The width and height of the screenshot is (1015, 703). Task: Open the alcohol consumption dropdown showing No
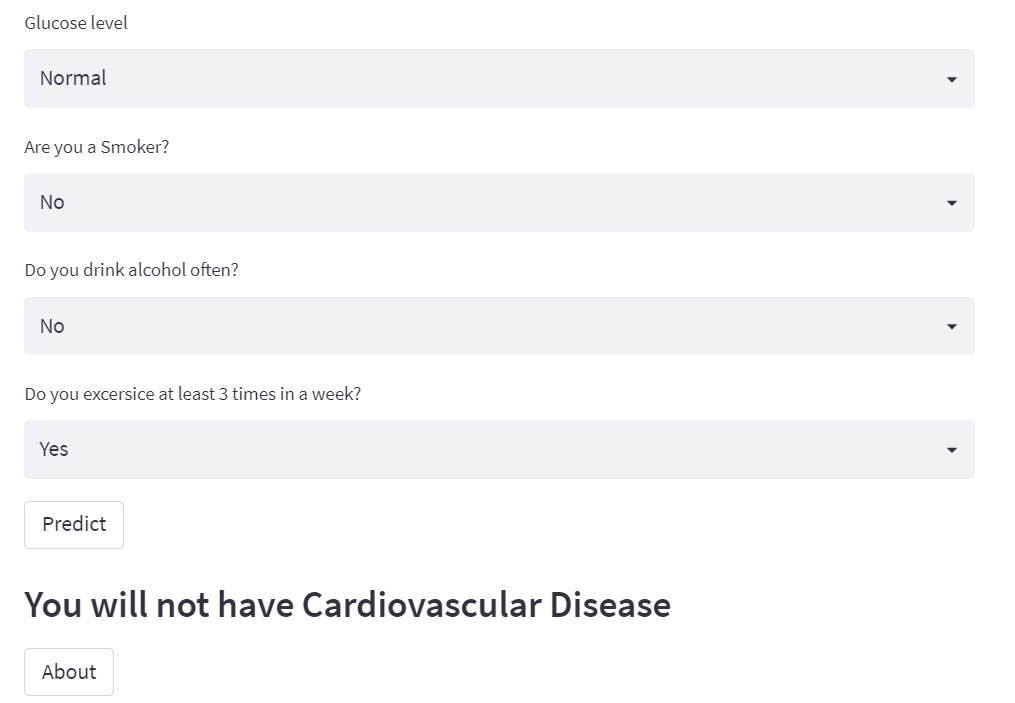point(500,326)
